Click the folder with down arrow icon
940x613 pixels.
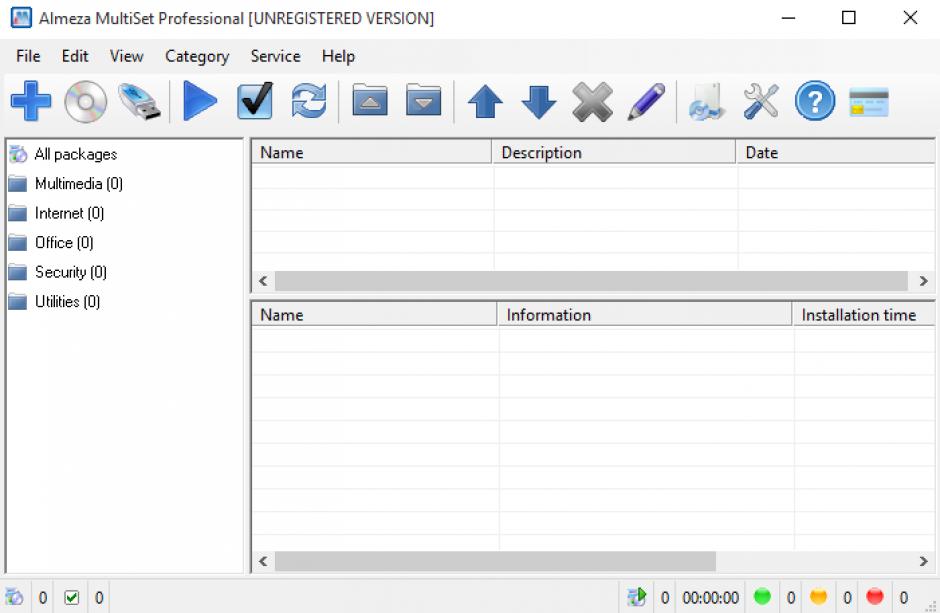click(x=424, y=100)
